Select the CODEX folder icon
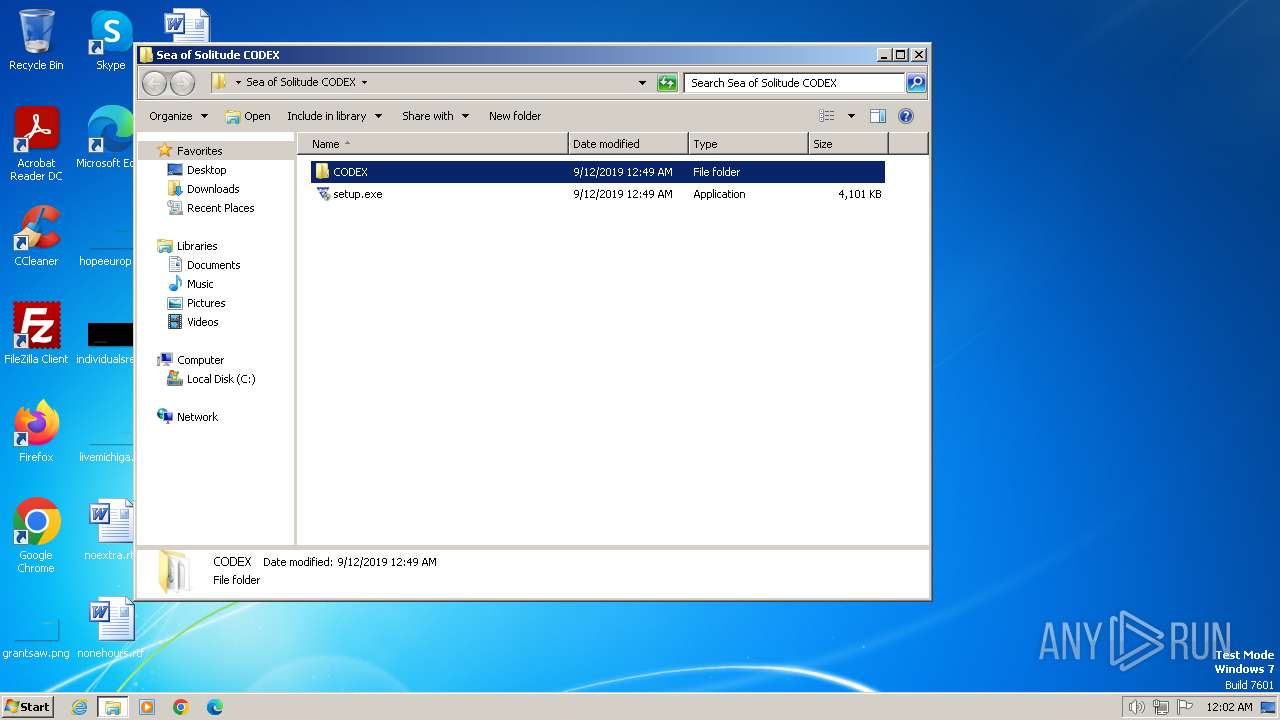 coord(322,172)
